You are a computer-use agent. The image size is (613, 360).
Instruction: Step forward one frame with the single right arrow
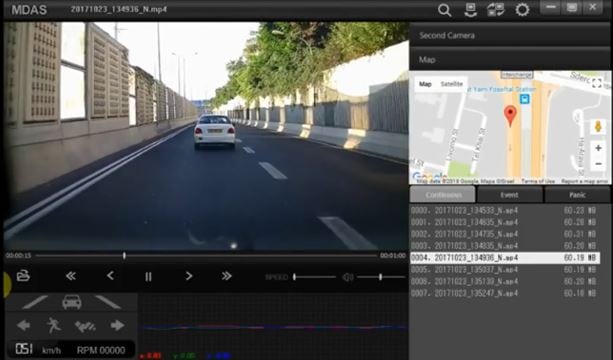[x=189, y=276]
